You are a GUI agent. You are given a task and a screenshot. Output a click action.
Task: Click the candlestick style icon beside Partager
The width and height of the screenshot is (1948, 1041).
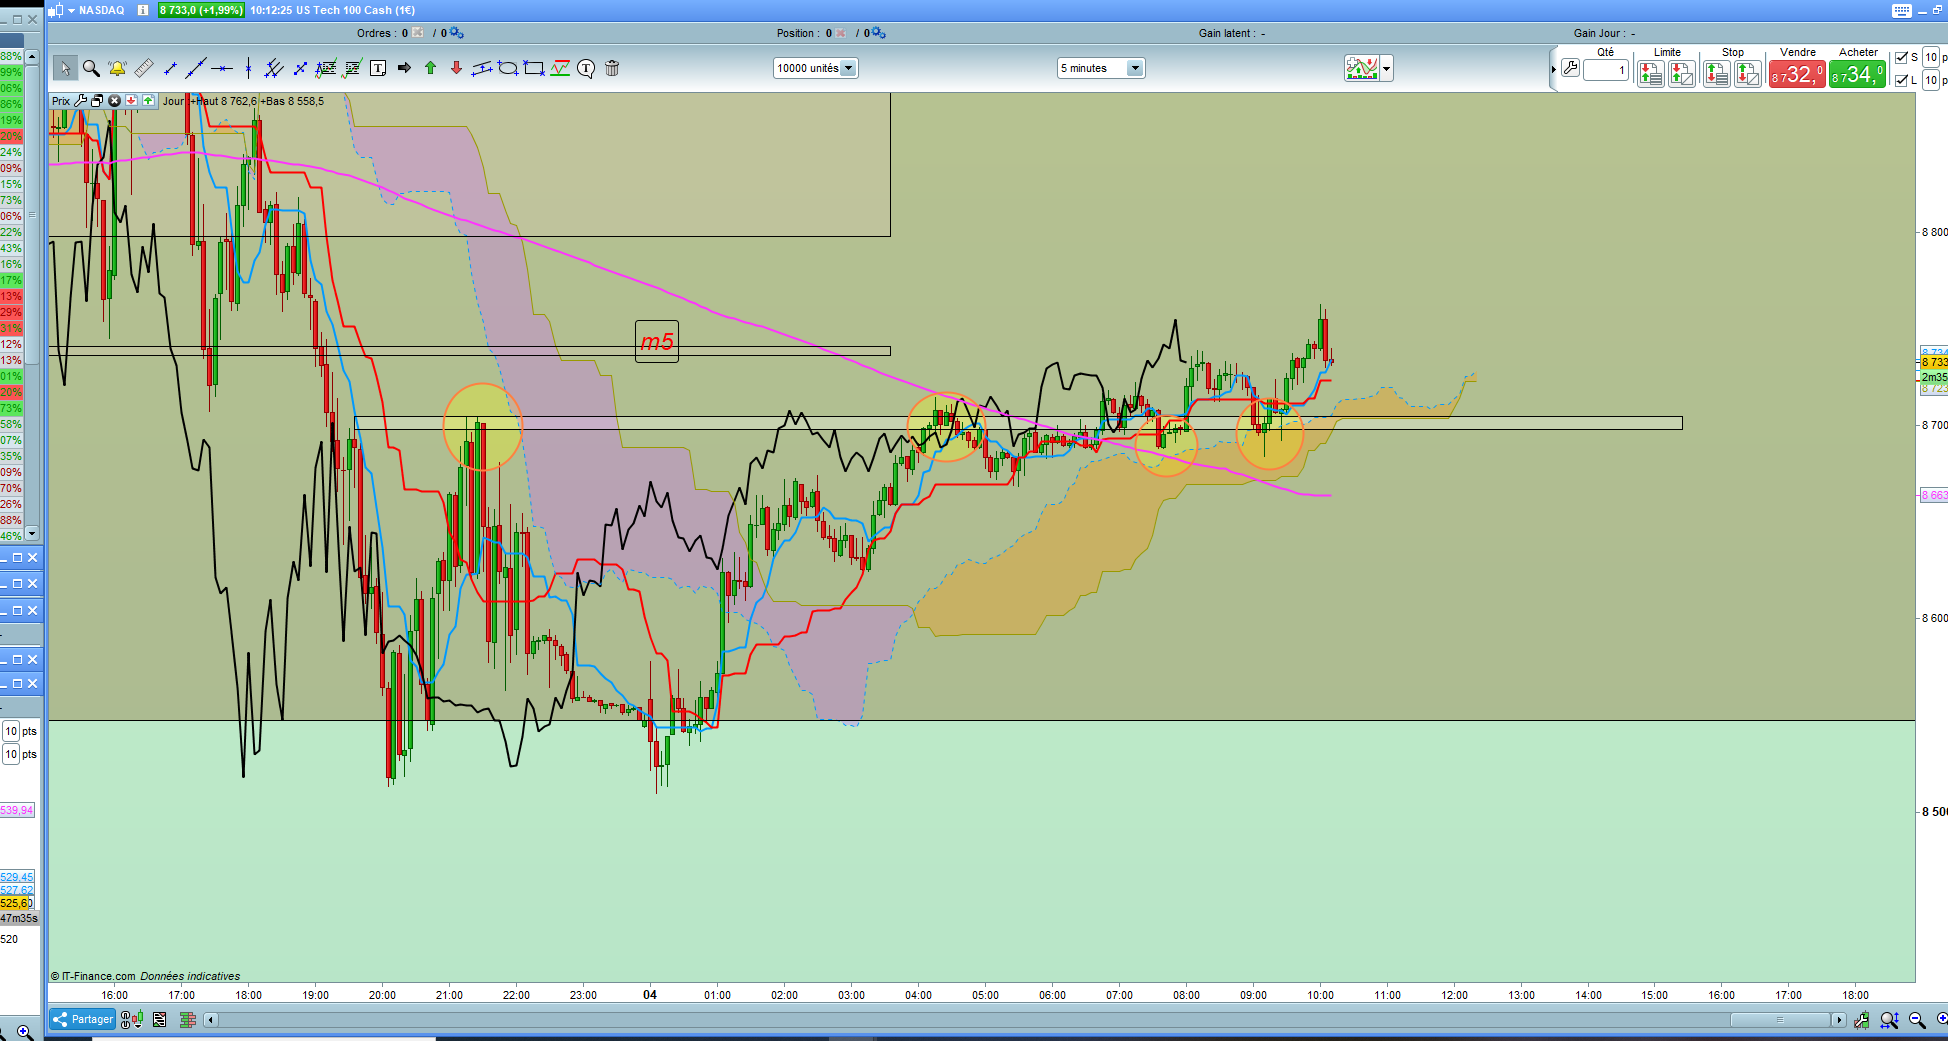click(x=131, y=1020)
